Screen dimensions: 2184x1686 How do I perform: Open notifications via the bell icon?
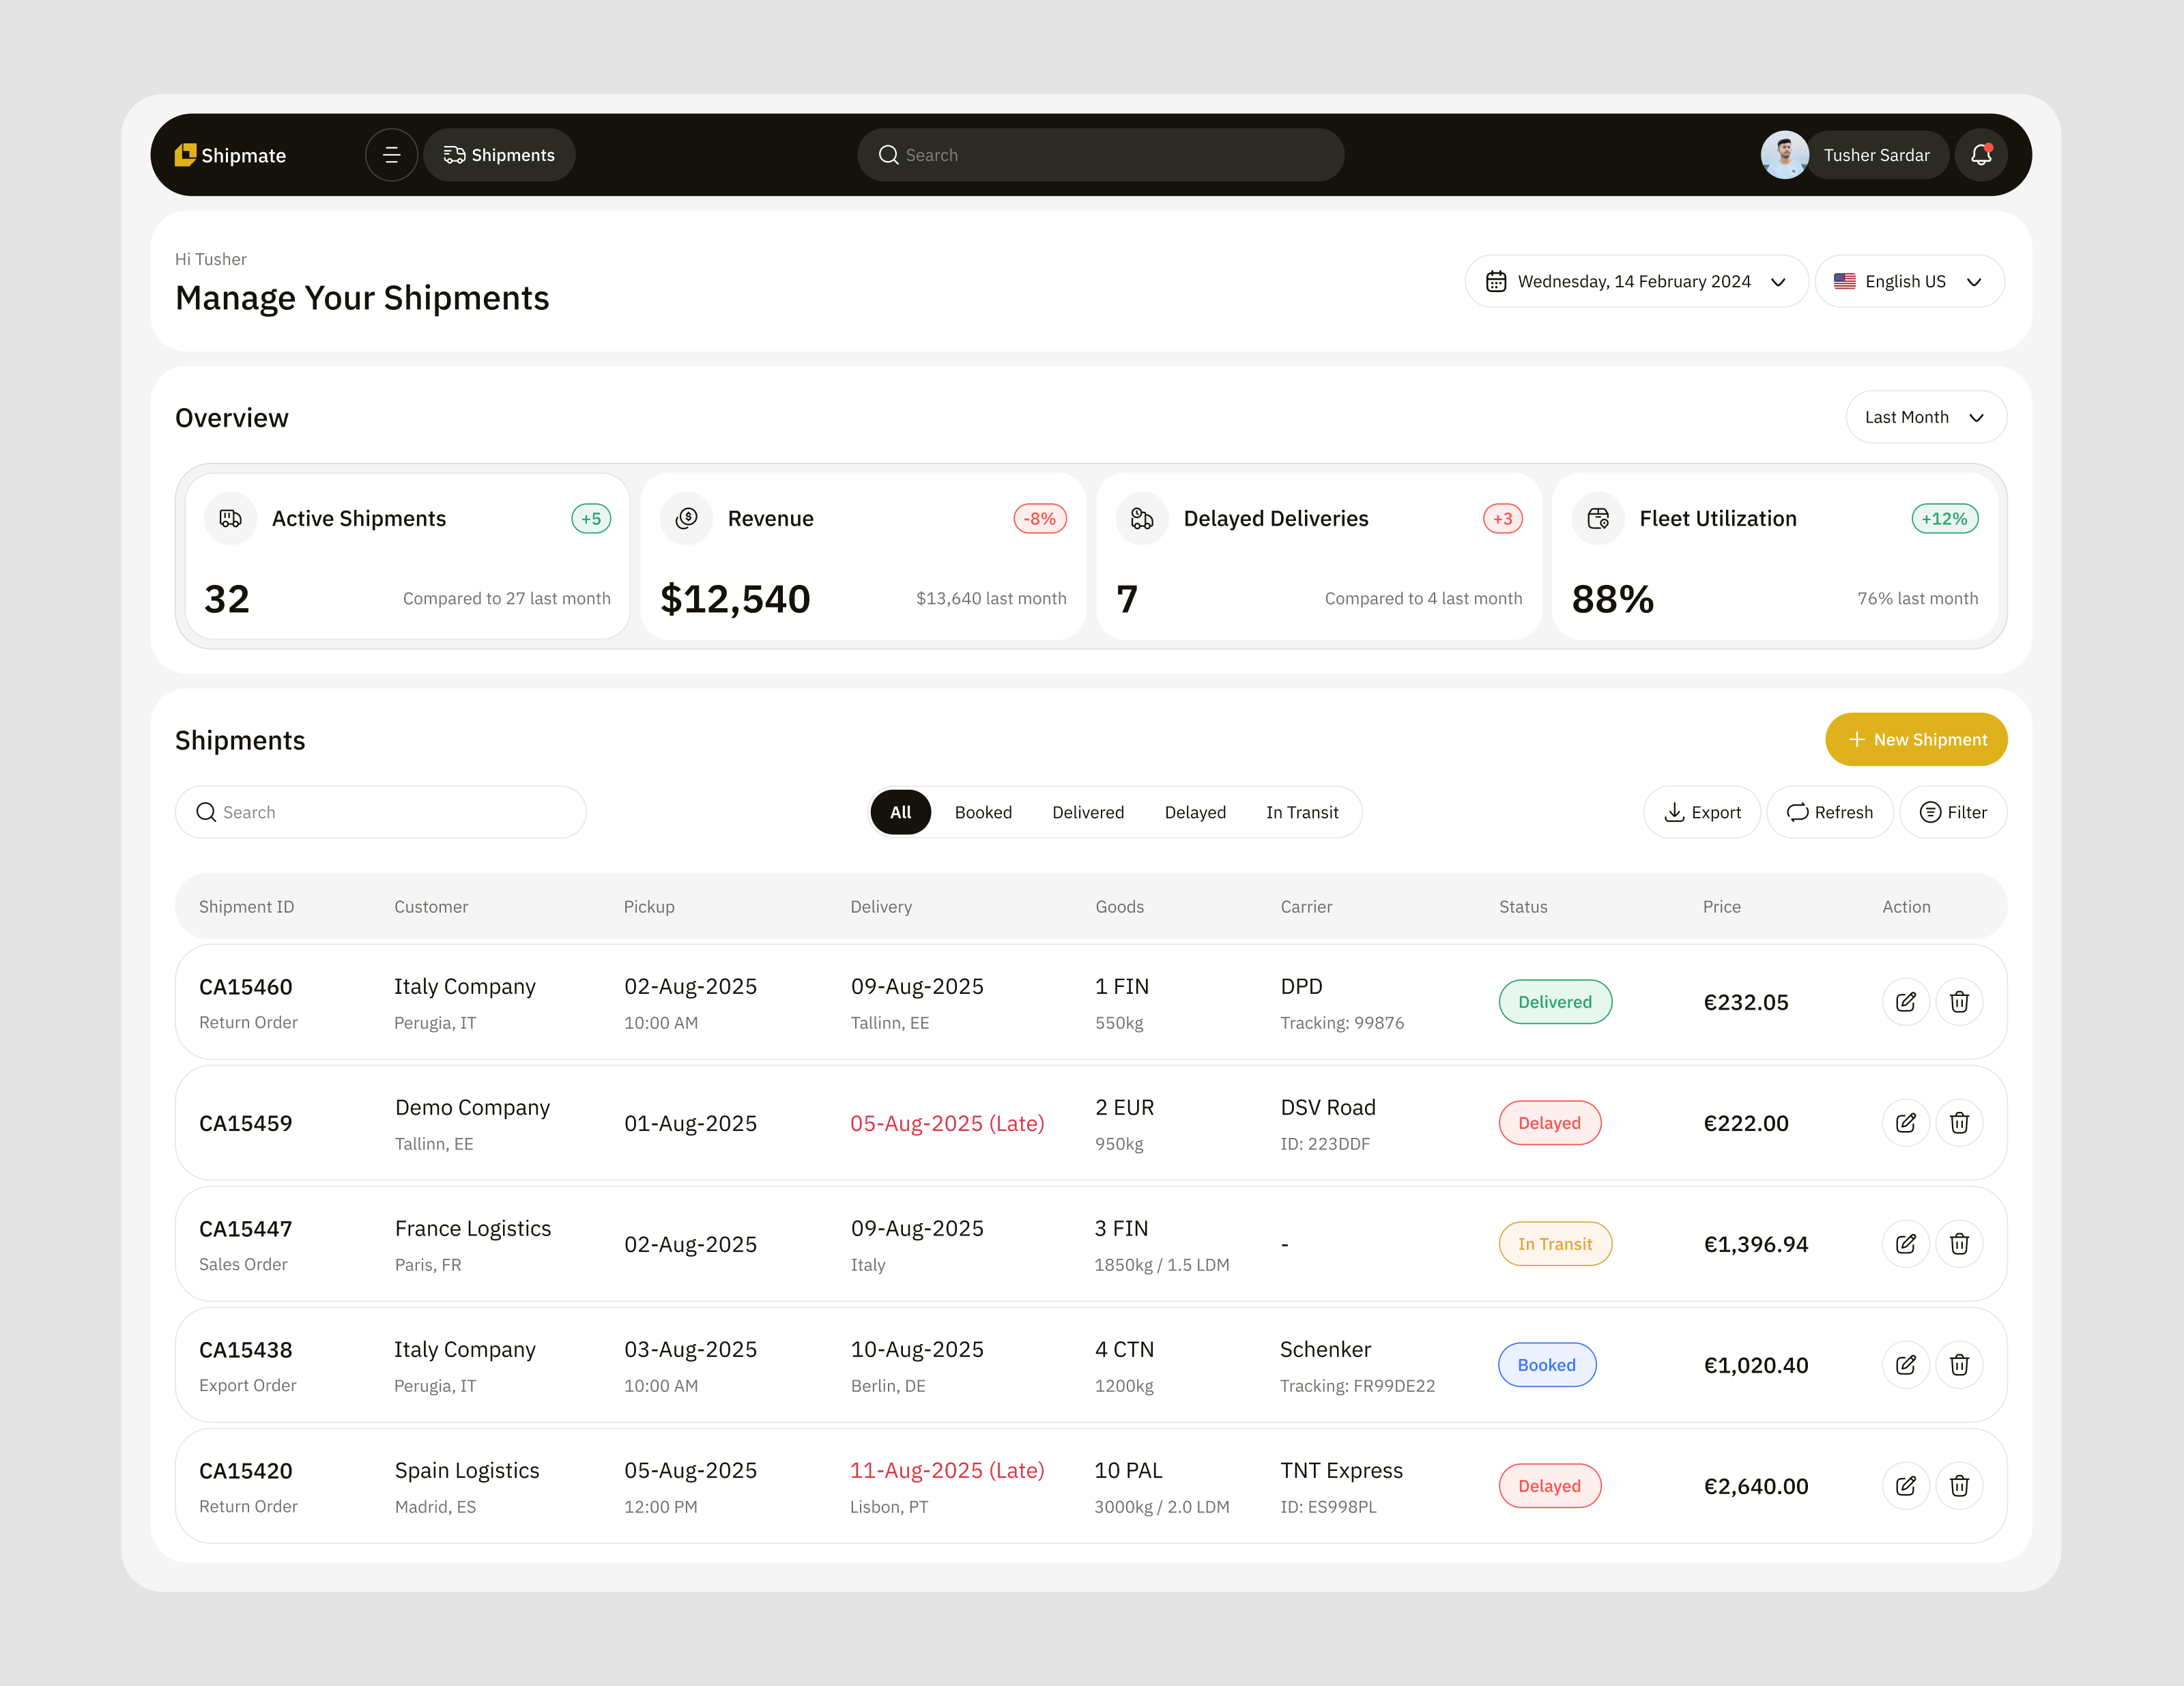(1981, 154)
